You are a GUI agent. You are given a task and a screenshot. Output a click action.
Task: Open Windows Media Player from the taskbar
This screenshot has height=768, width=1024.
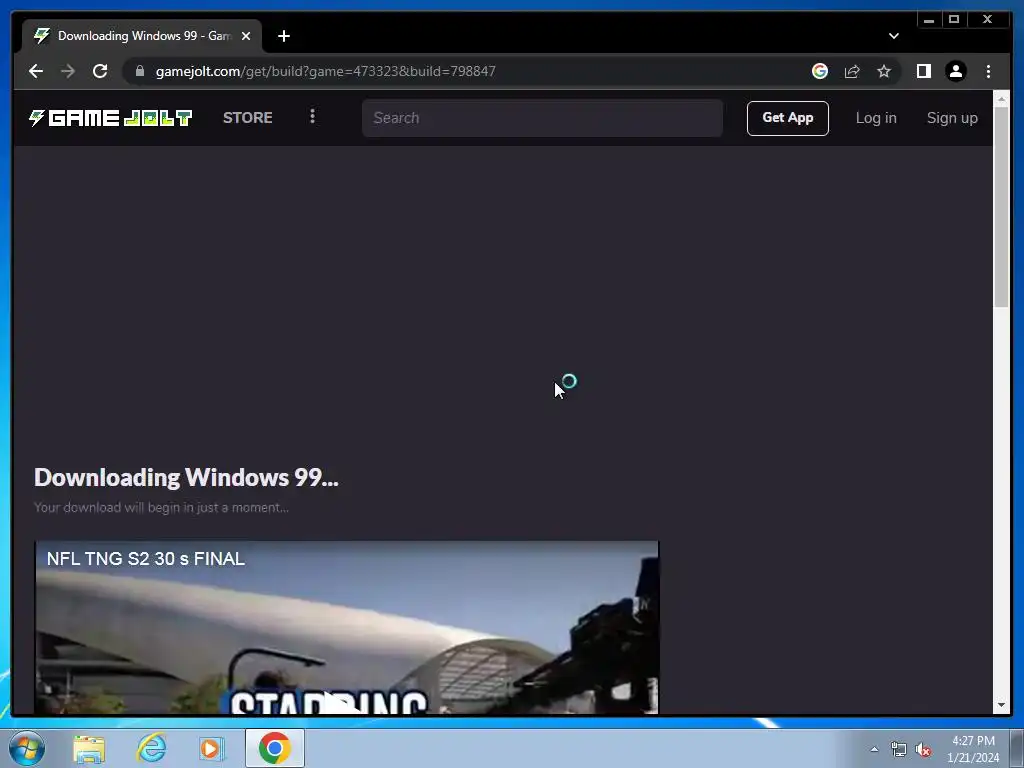point(212,748)
